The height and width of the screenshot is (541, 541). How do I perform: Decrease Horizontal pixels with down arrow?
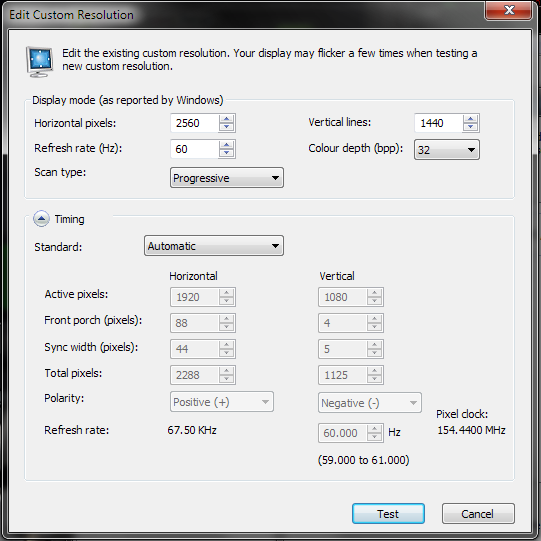tap(227, 127)
